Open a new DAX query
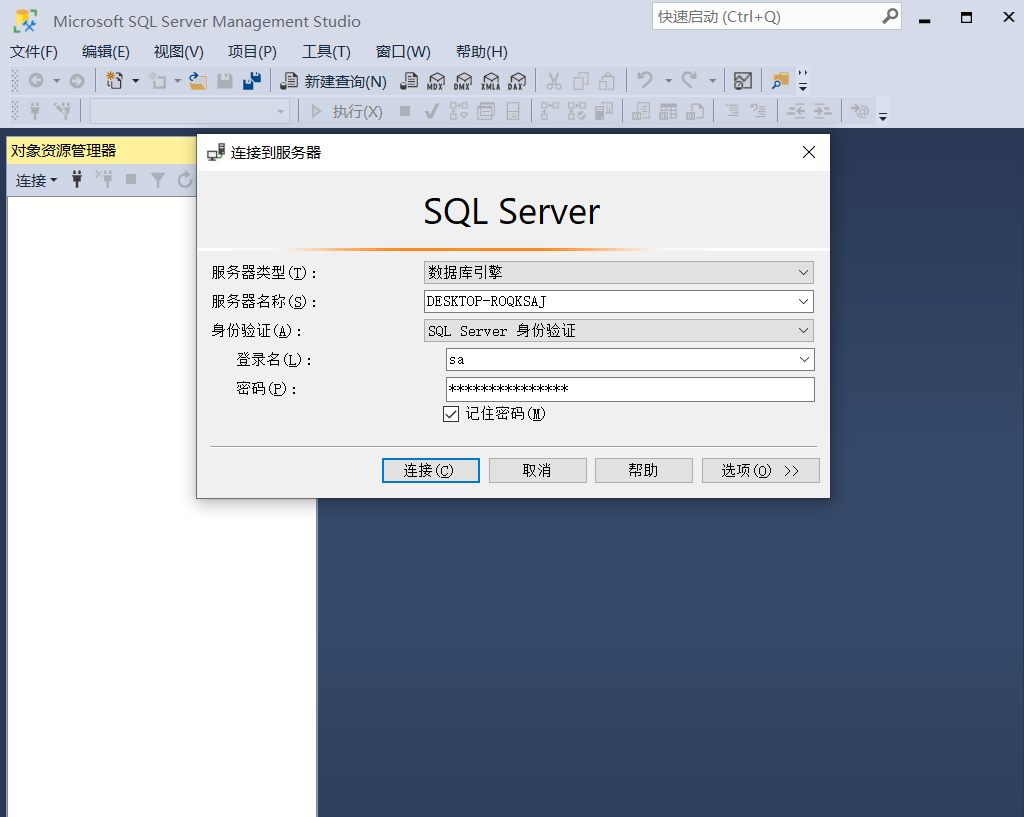Image resolution: width=1024 pixels, height=817 pixels. [517, 81]
